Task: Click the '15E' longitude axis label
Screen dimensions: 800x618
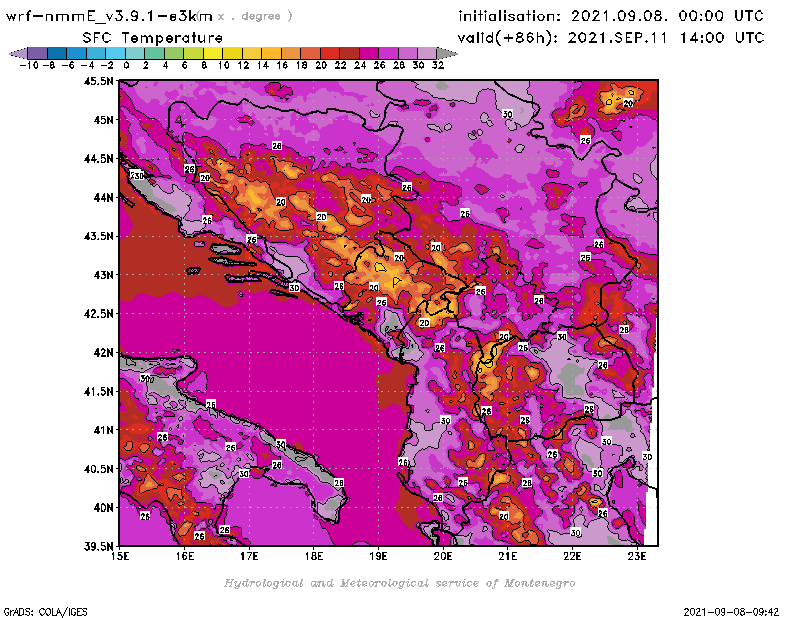Action: pos(120,556)
